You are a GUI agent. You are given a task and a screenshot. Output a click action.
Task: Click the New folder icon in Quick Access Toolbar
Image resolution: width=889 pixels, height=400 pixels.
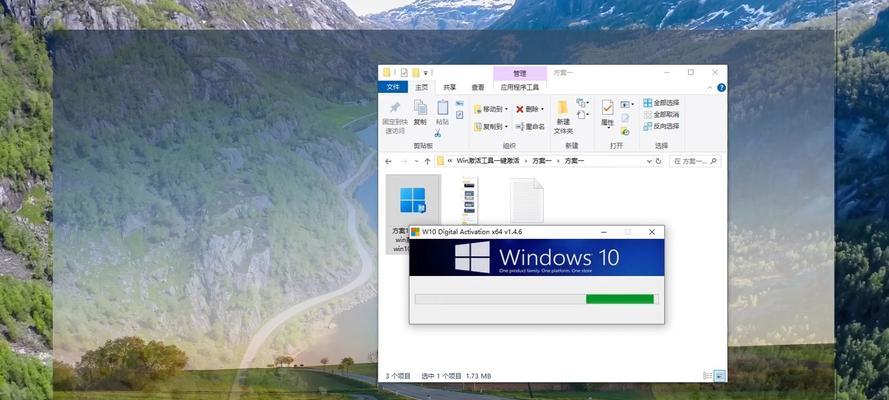416,73
